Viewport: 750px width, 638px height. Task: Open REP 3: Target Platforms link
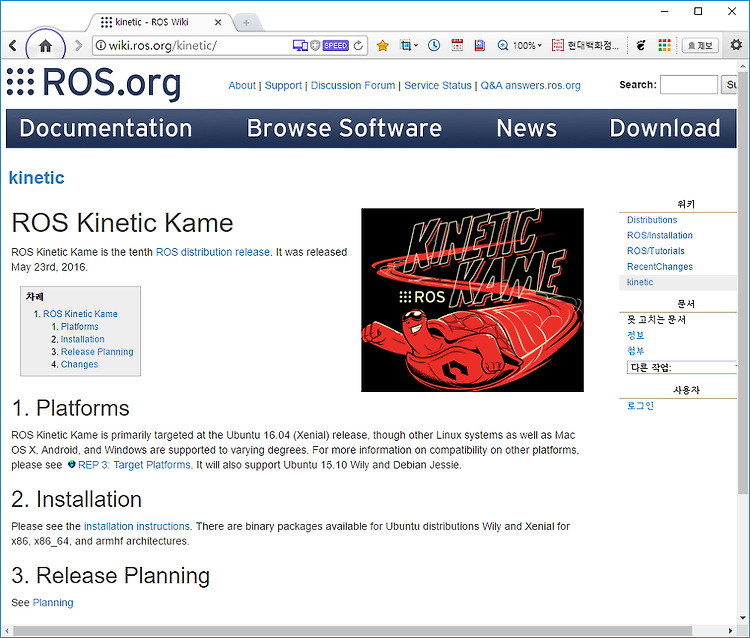point(134,465)
